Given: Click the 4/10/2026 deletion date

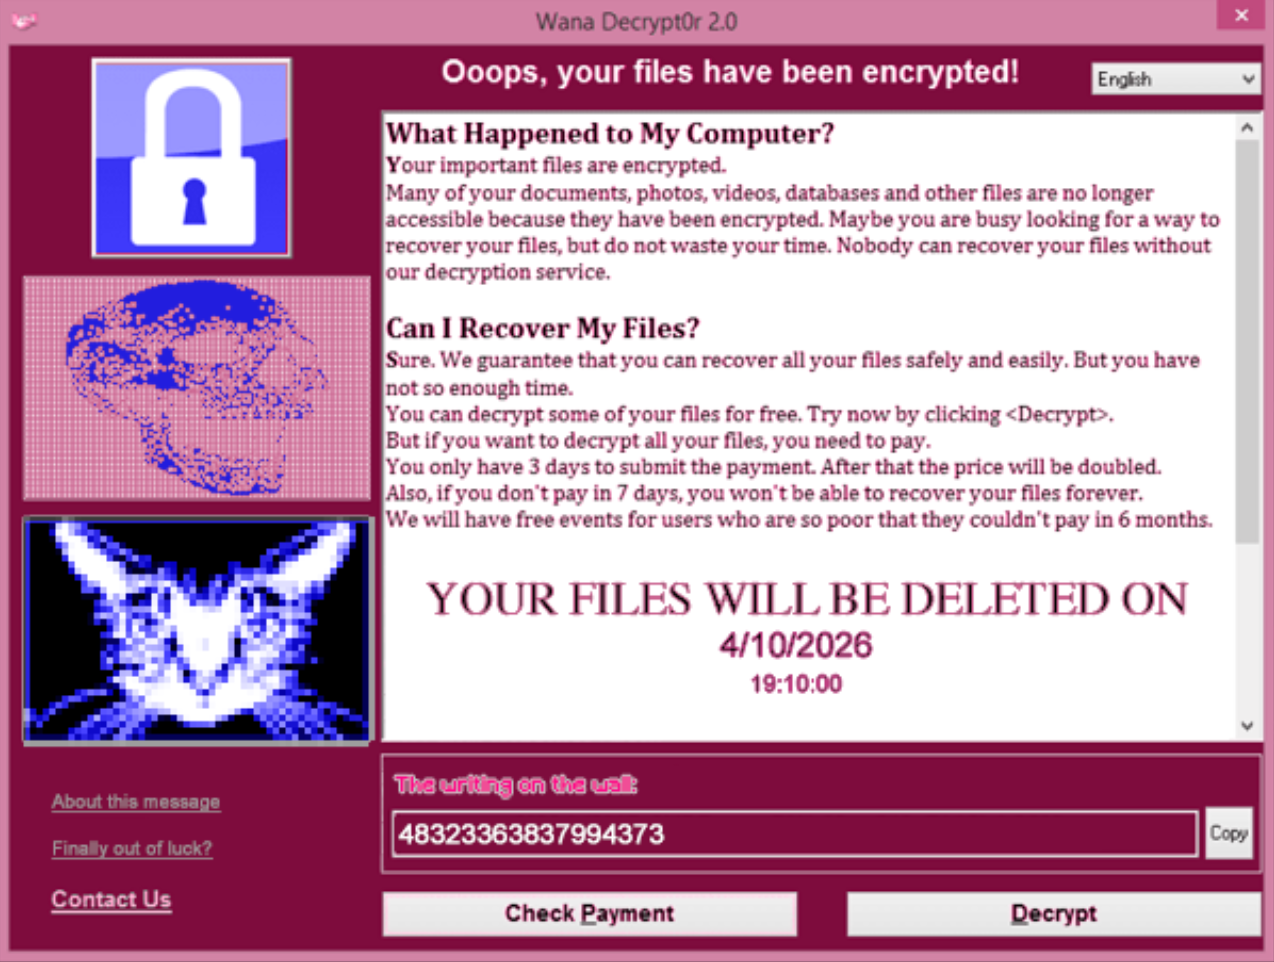Looking at the screenshot, I should (x=796, y=645).
